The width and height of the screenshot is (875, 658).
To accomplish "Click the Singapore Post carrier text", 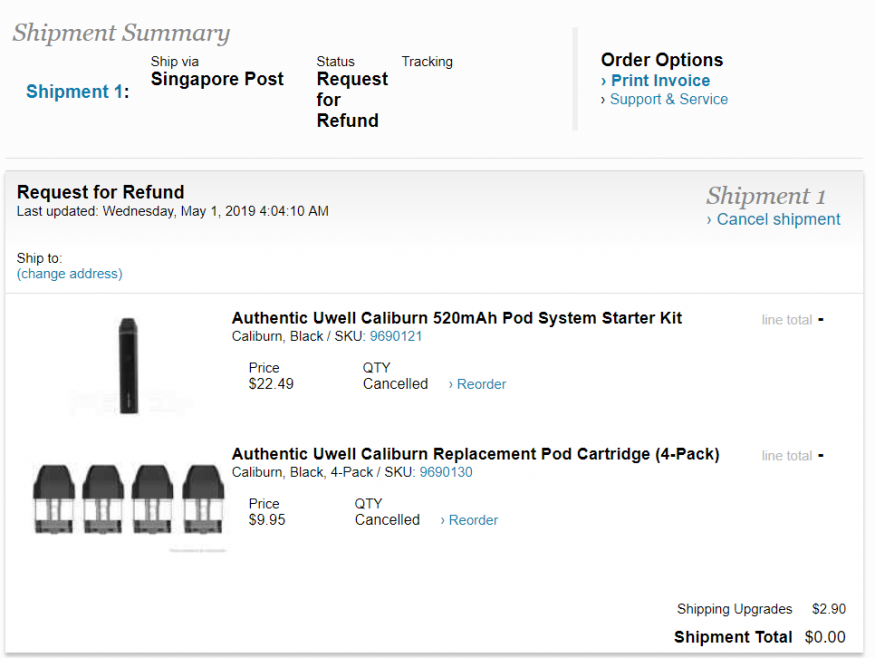I will click(x=217, y=79).
